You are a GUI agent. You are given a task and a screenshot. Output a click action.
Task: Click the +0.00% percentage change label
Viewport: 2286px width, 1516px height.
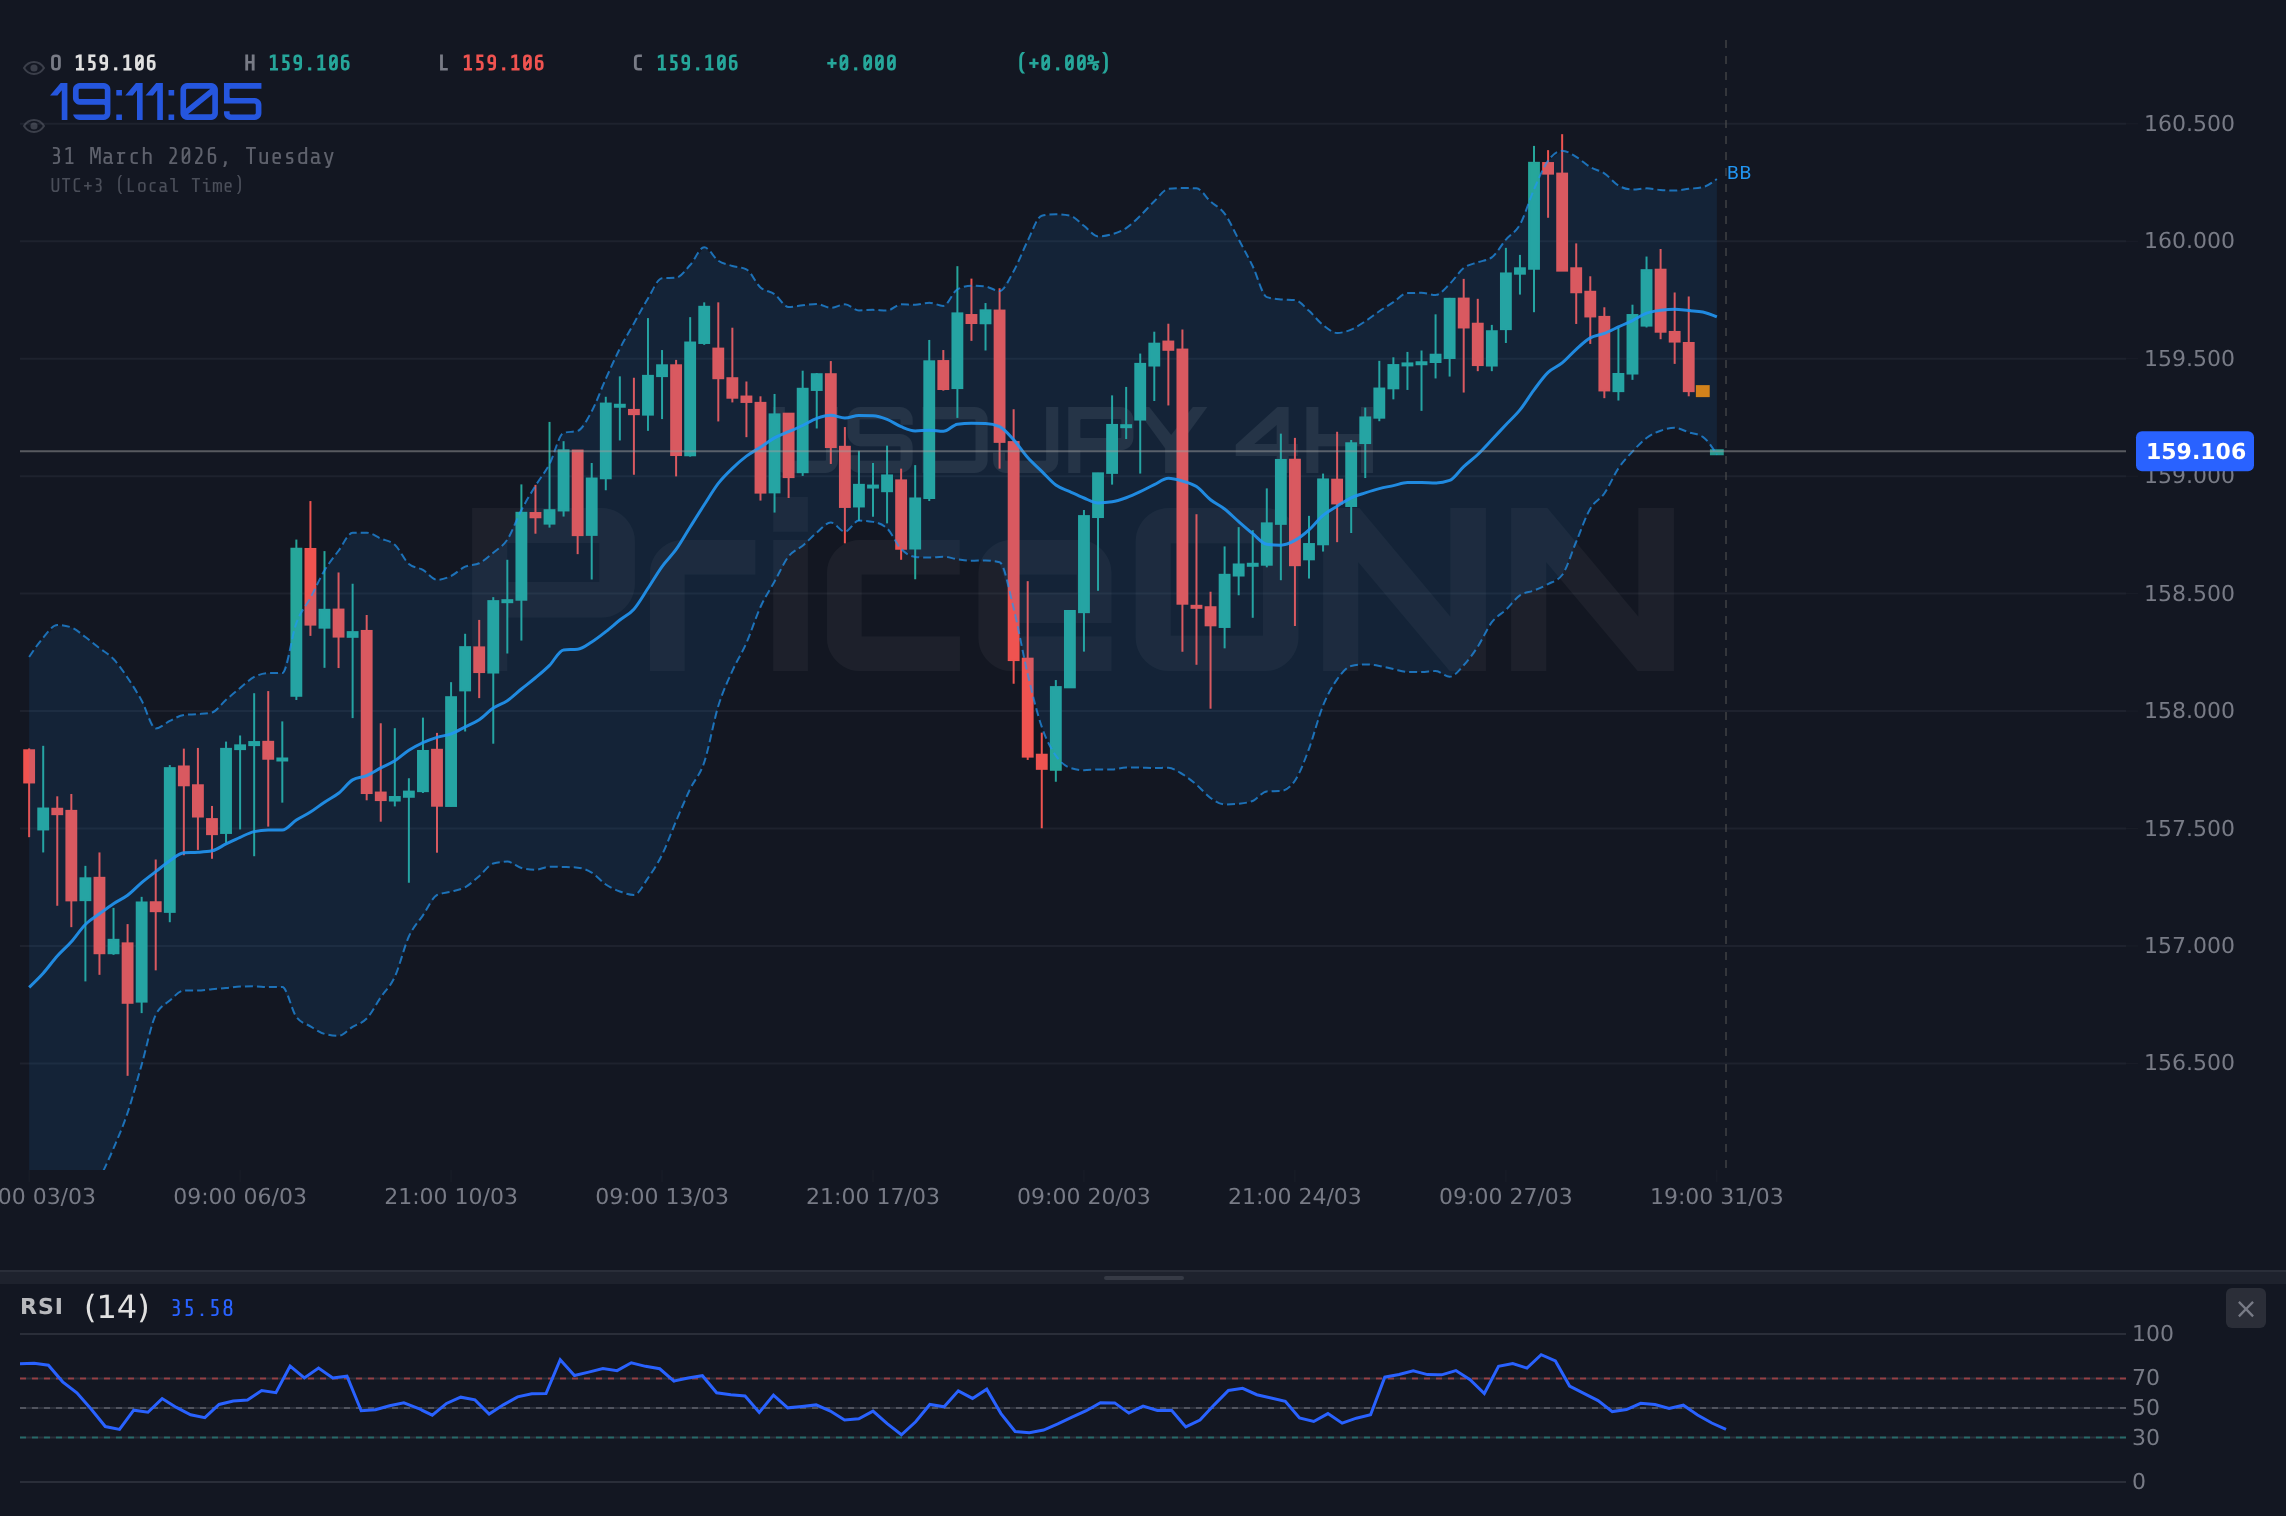(x=1063, y=62)
